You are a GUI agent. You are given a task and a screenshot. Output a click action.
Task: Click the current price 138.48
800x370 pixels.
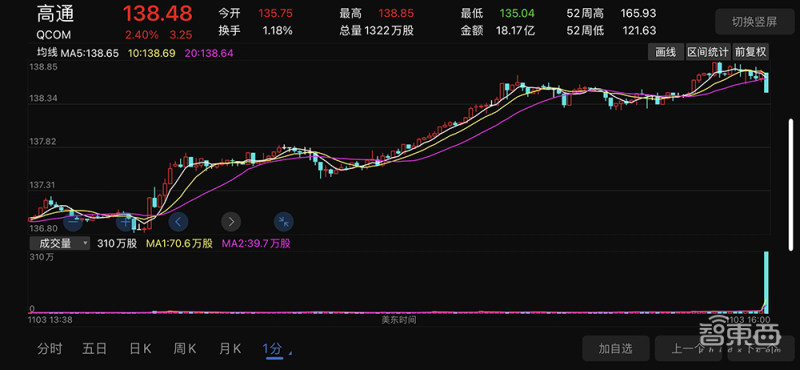[x=158, y=14]
